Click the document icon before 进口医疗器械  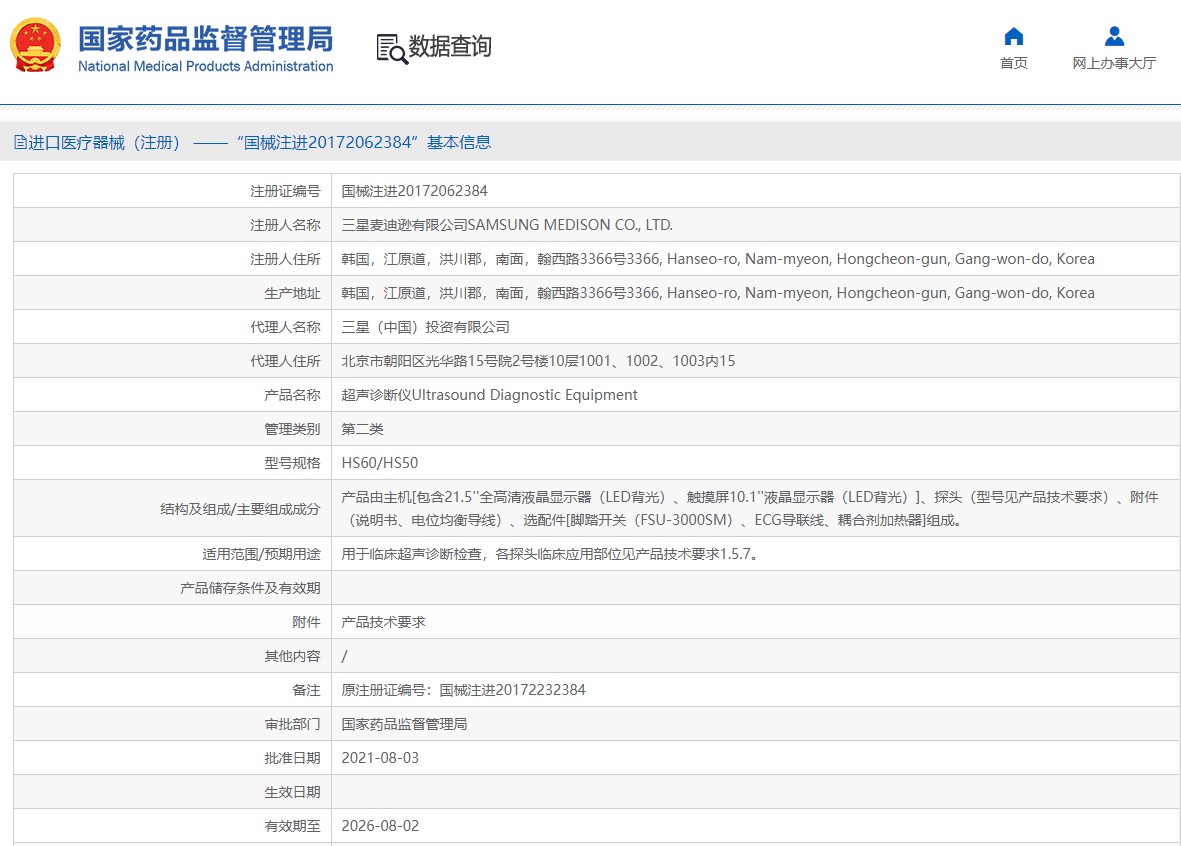20,142
